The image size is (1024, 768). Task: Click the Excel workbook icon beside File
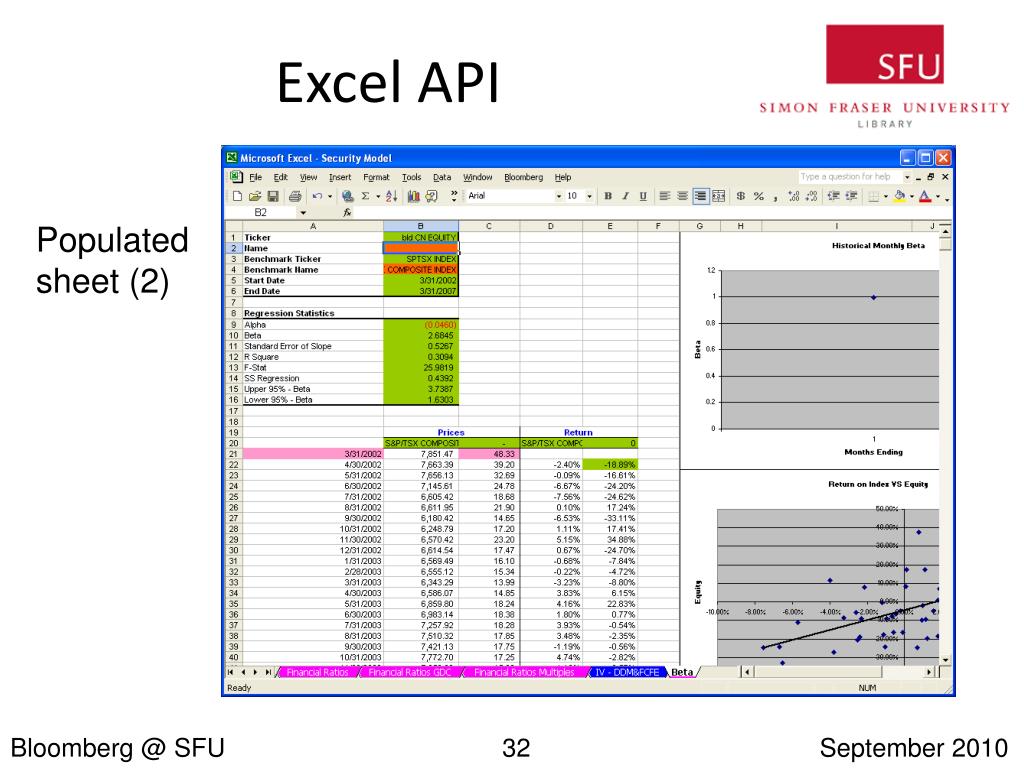(x=236, y=177)
